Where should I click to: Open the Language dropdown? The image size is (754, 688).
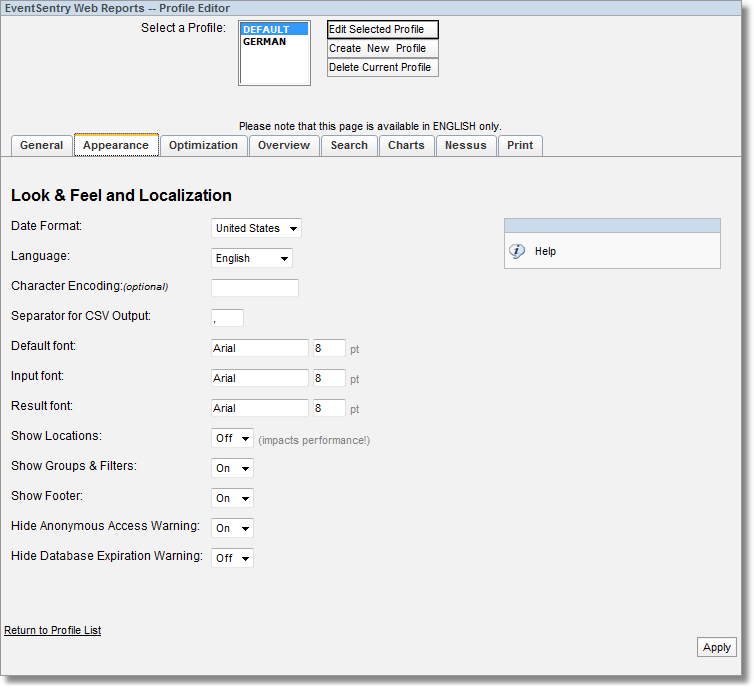pos(251,258)
